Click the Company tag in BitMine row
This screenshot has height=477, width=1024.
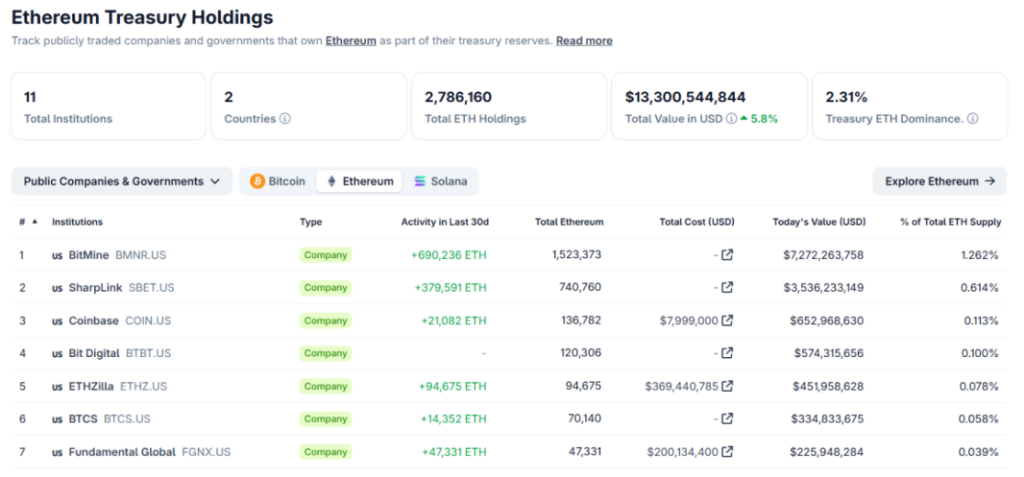(325, 255)
